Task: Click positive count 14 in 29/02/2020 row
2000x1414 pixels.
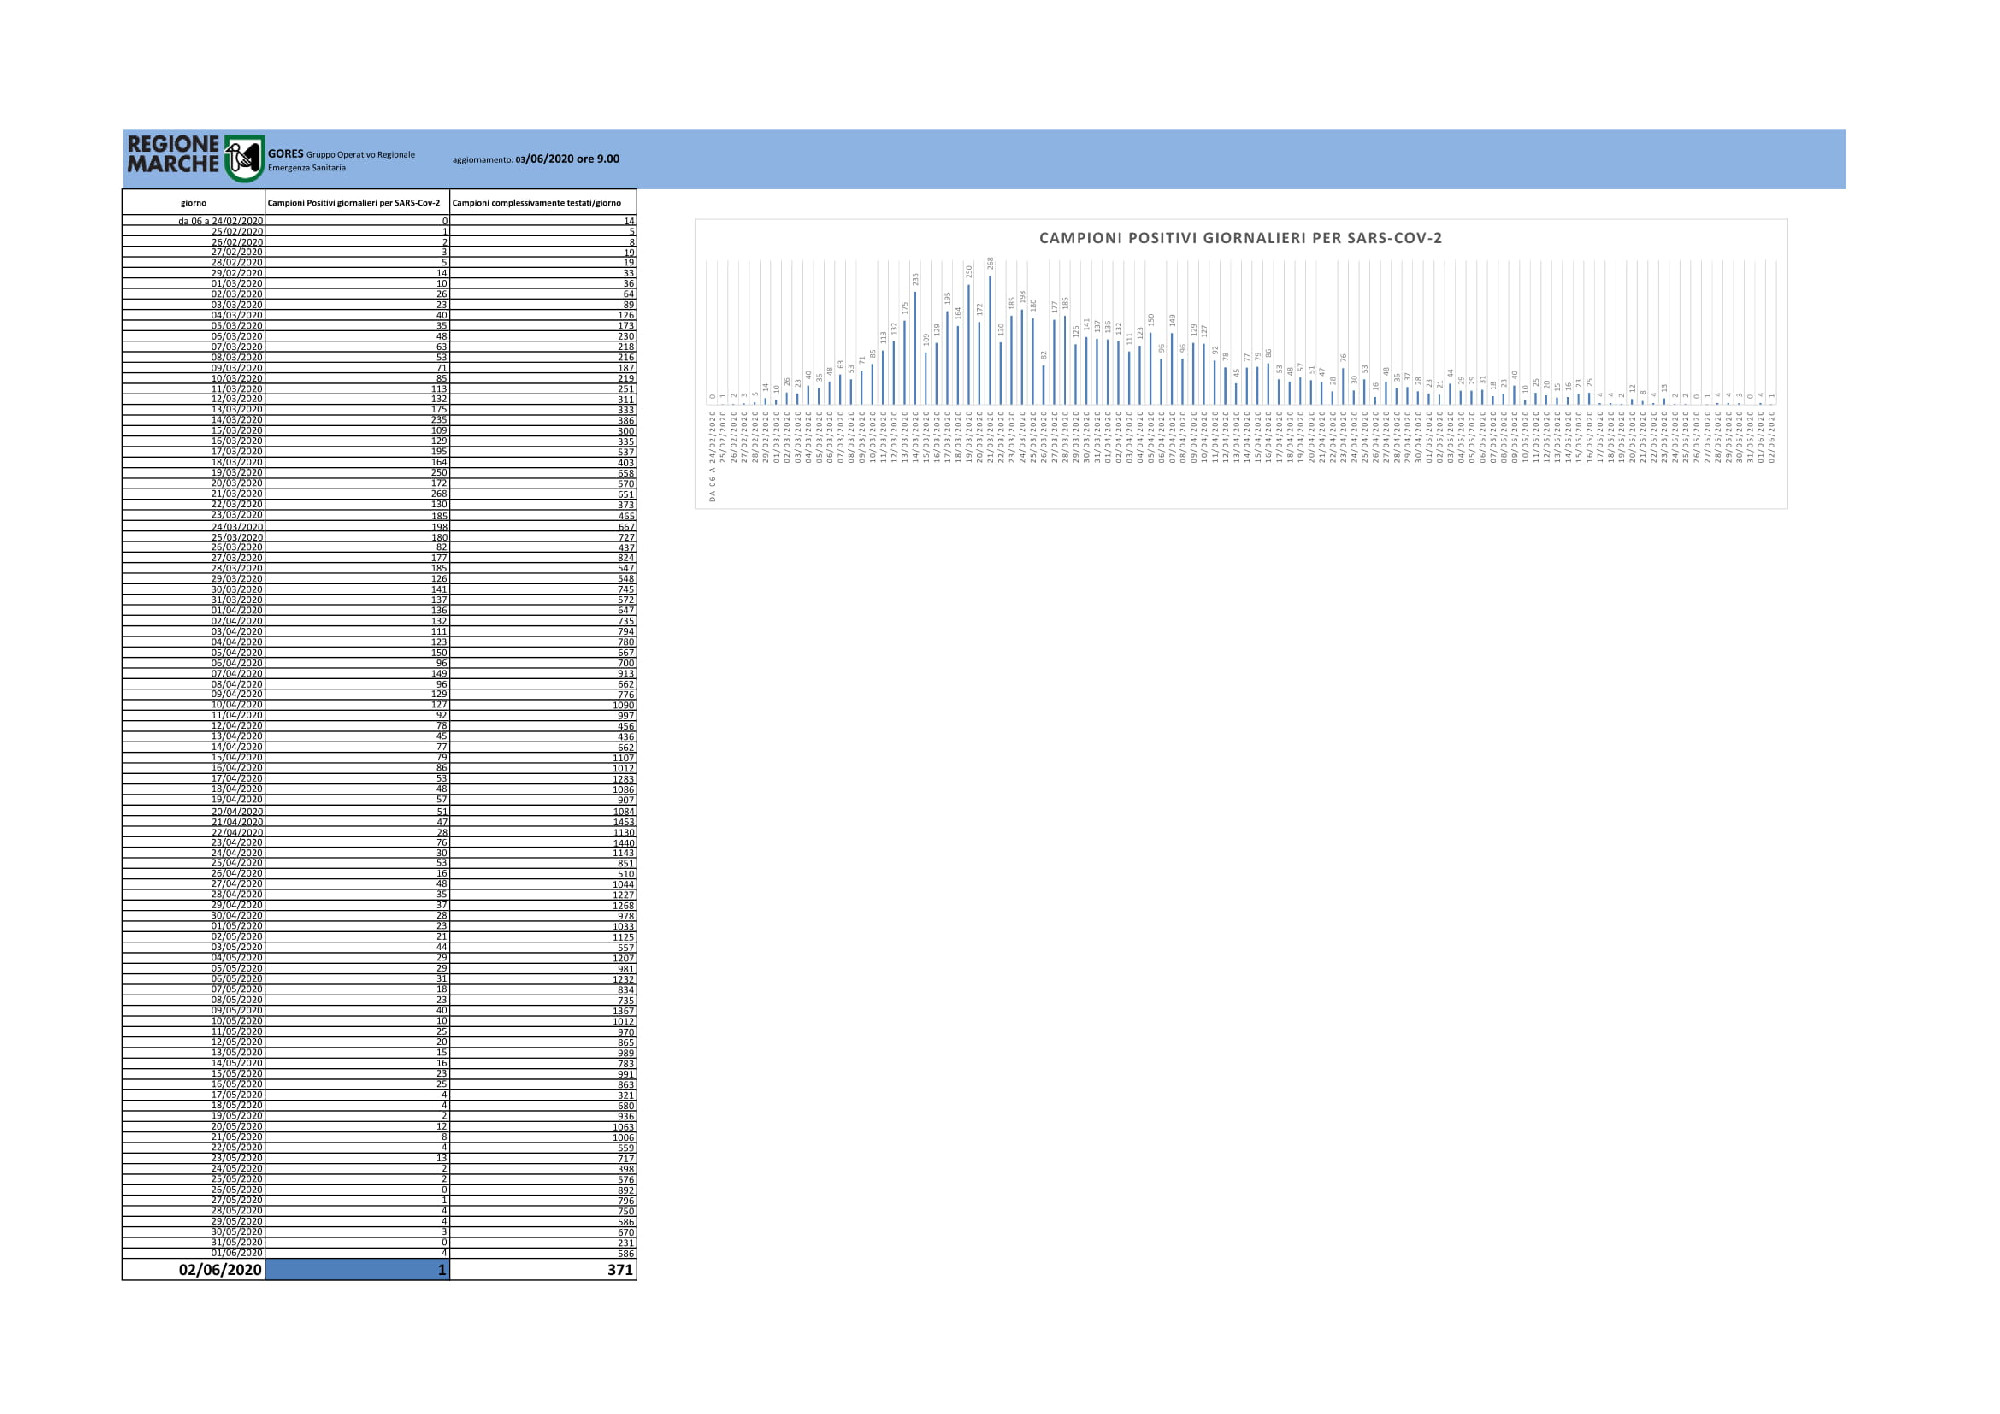Action: coord(442,273)
